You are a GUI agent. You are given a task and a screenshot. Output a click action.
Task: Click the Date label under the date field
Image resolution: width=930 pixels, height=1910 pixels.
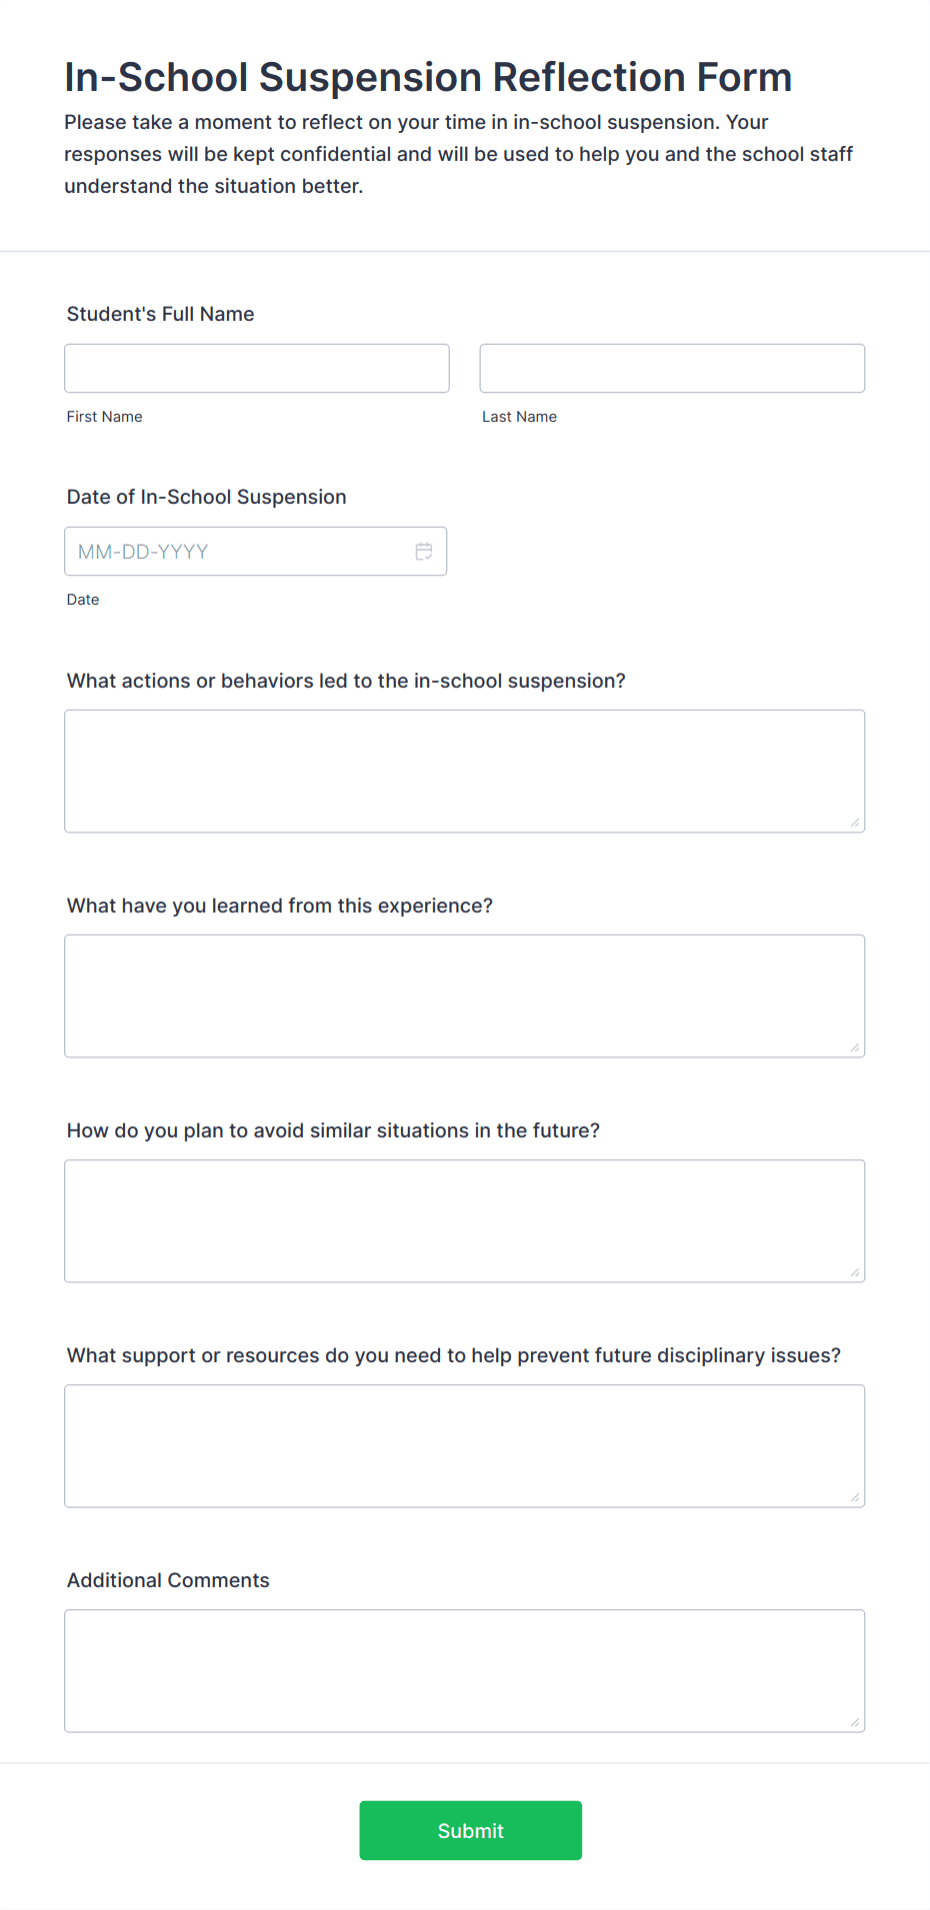[x=83, y=599]
